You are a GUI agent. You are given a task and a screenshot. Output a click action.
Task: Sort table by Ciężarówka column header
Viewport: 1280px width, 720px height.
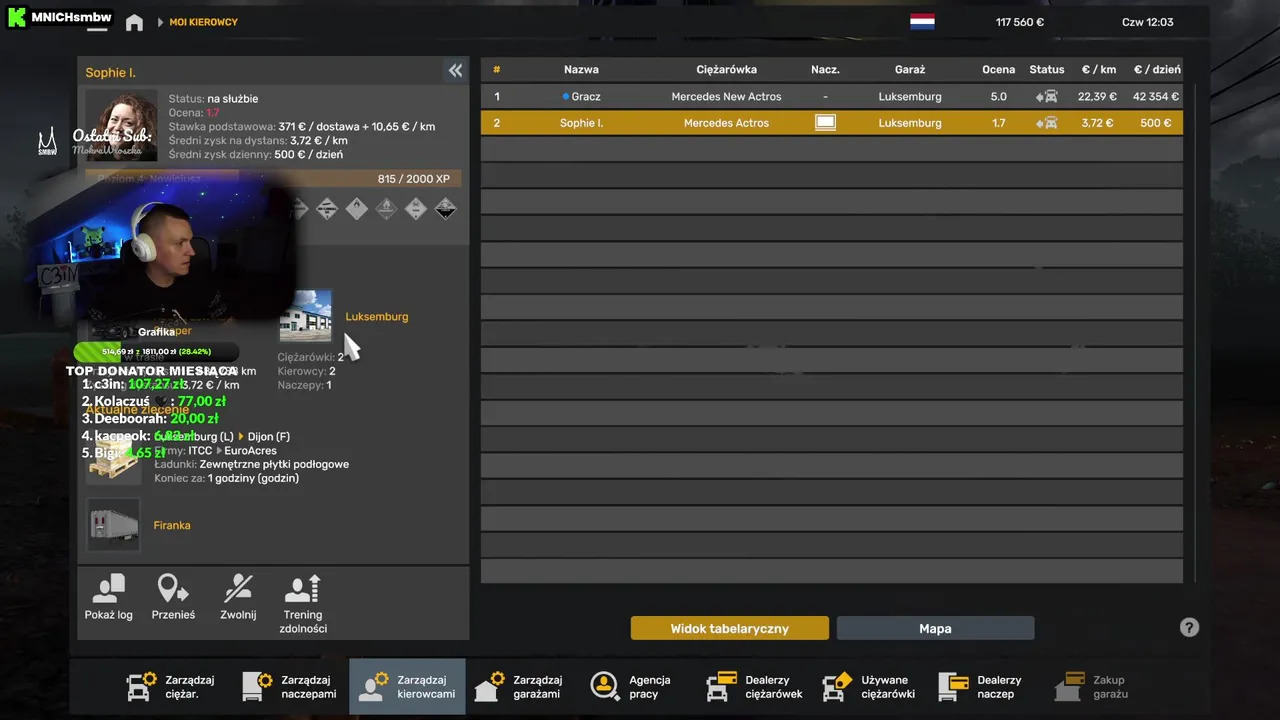(x=726, y=70)
